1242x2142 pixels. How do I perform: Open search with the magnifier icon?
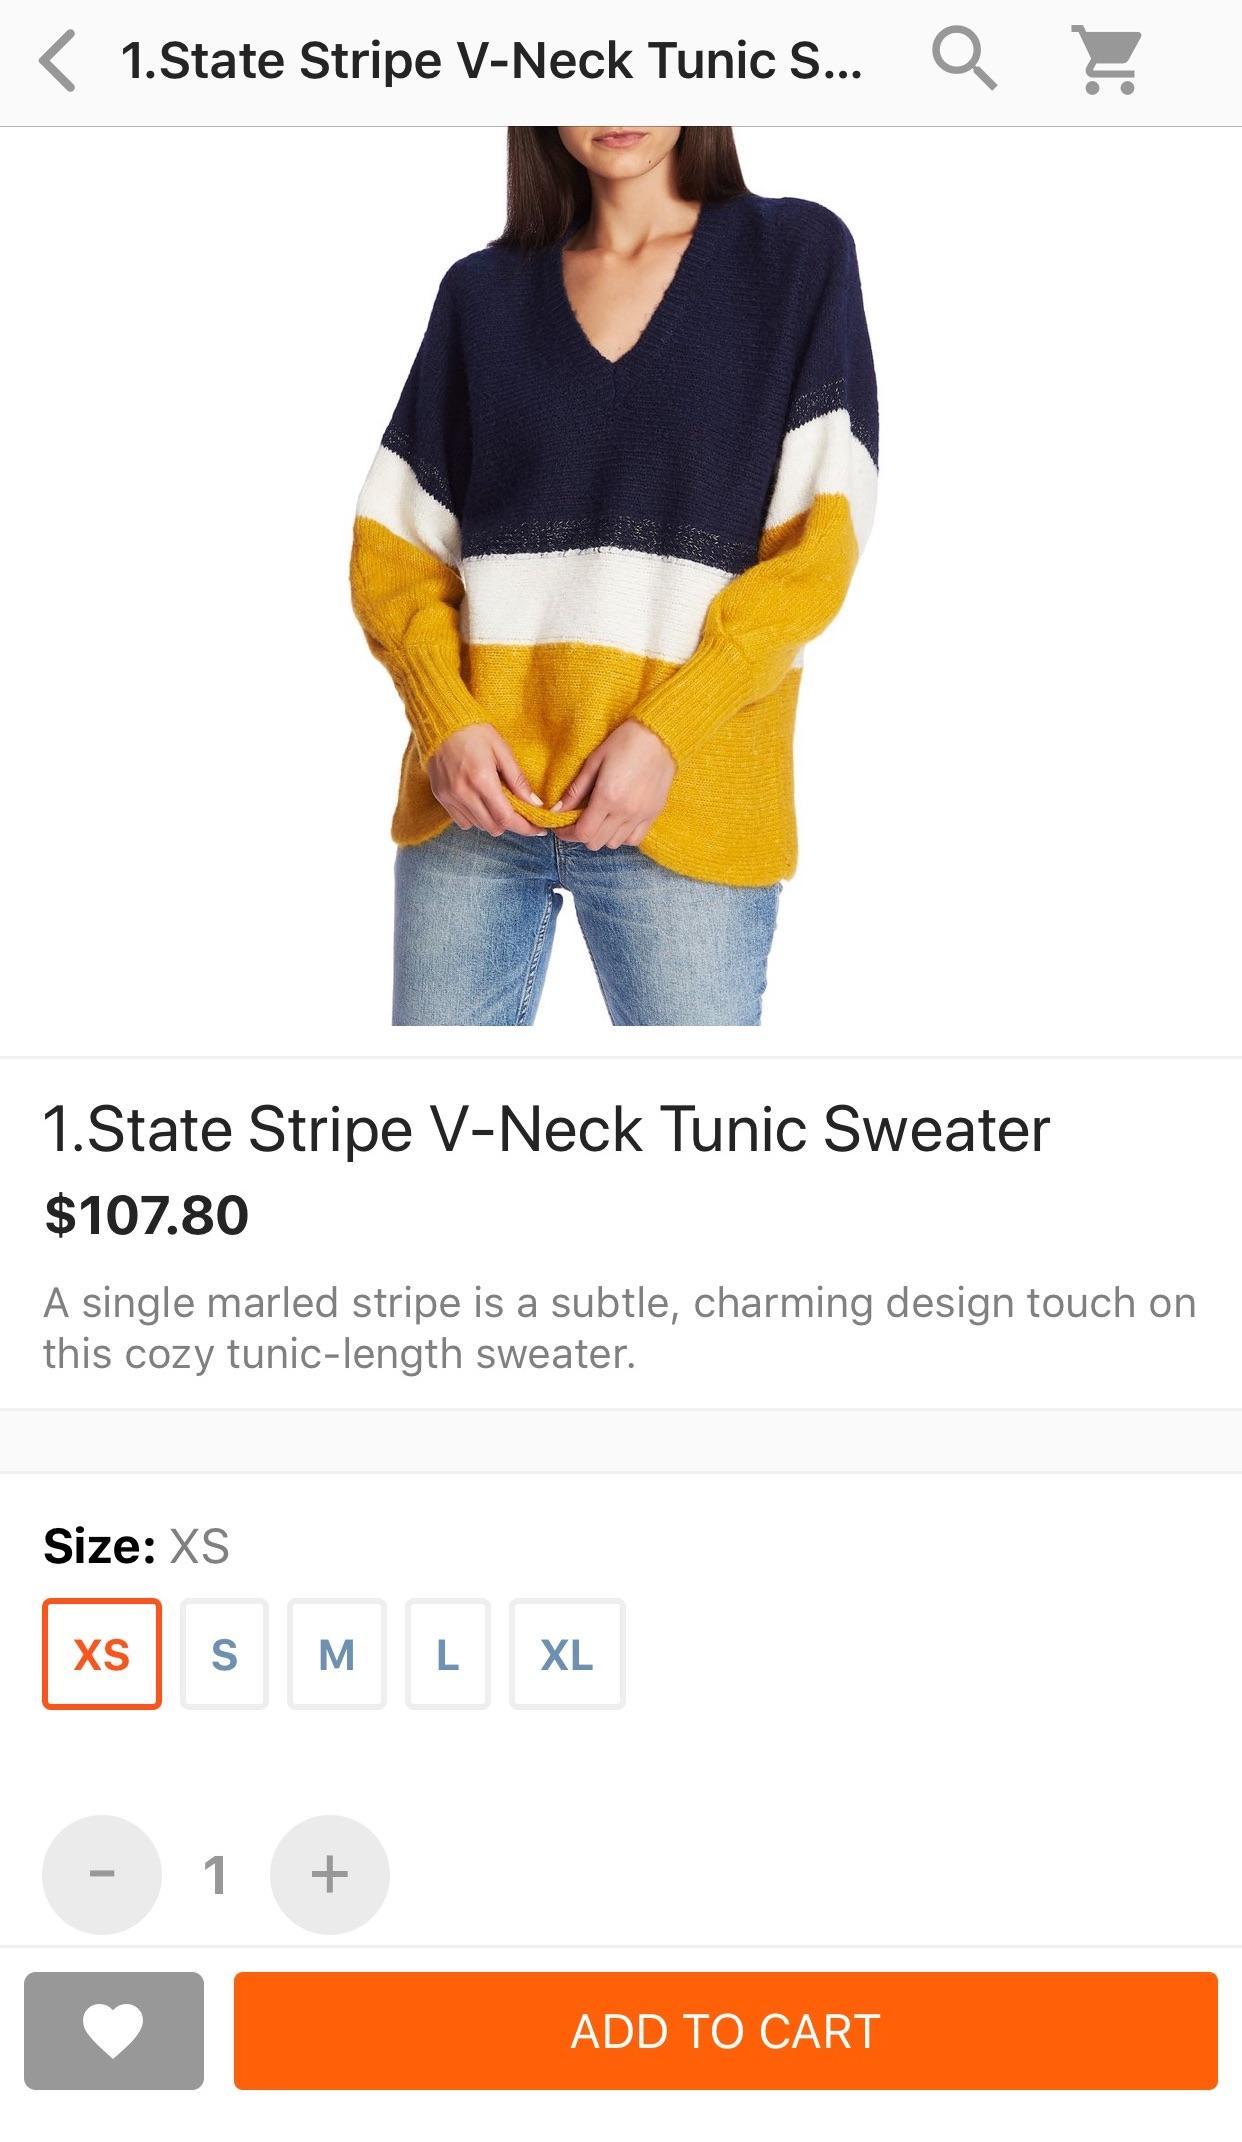tap(964, 59)
